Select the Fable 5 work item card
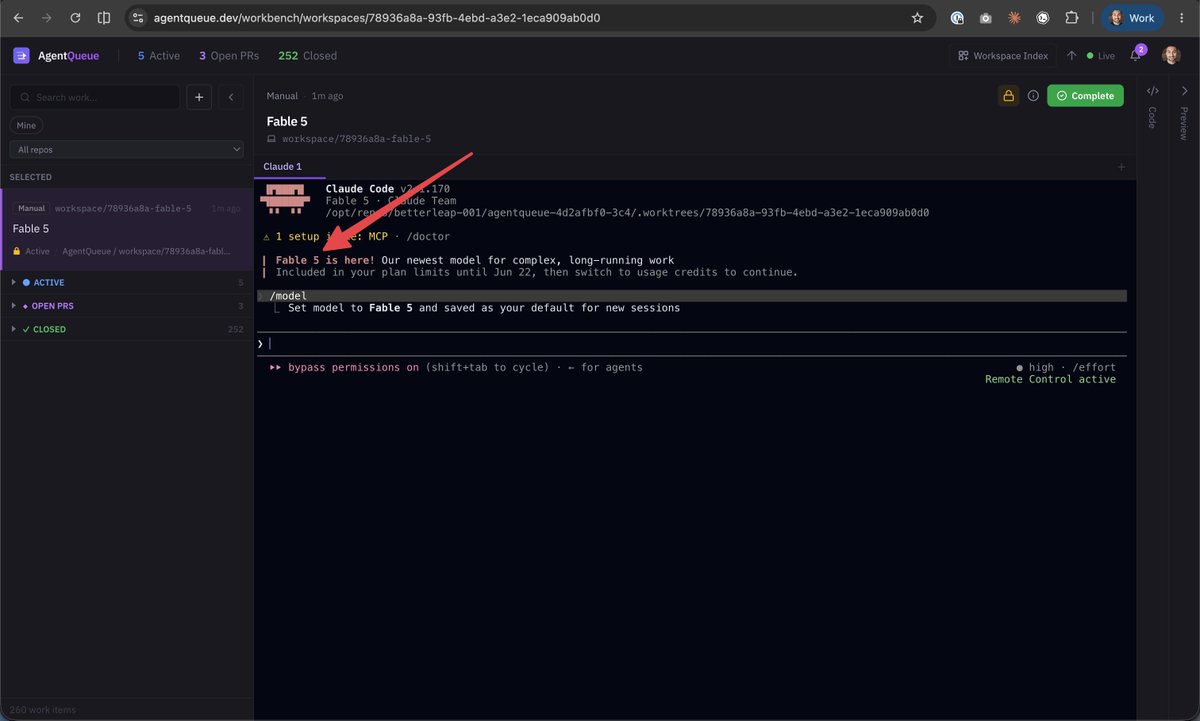 [x=127, y=229]
